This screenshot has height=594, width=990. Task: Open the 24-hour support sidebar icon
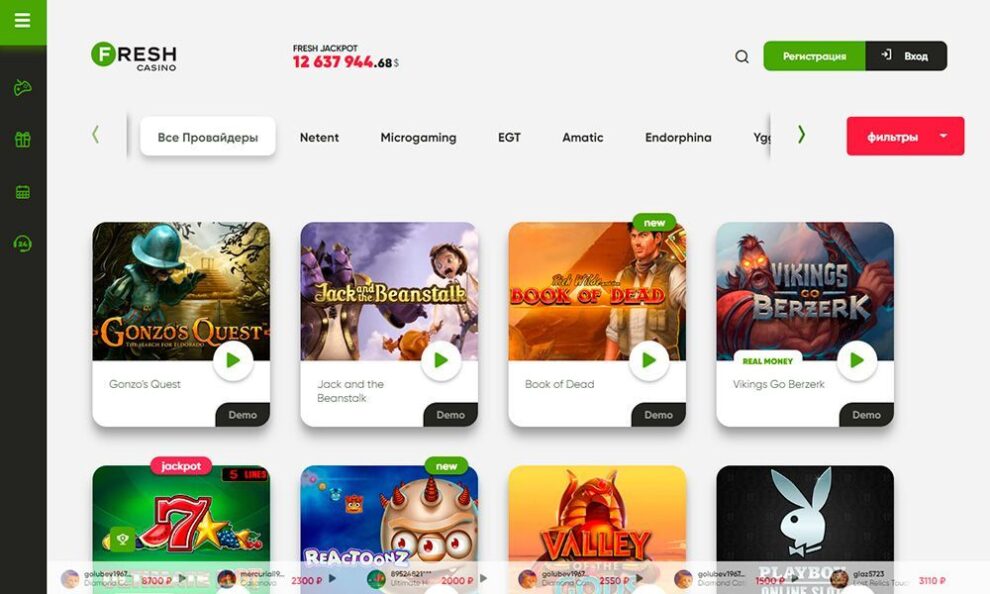pos(23,244)
